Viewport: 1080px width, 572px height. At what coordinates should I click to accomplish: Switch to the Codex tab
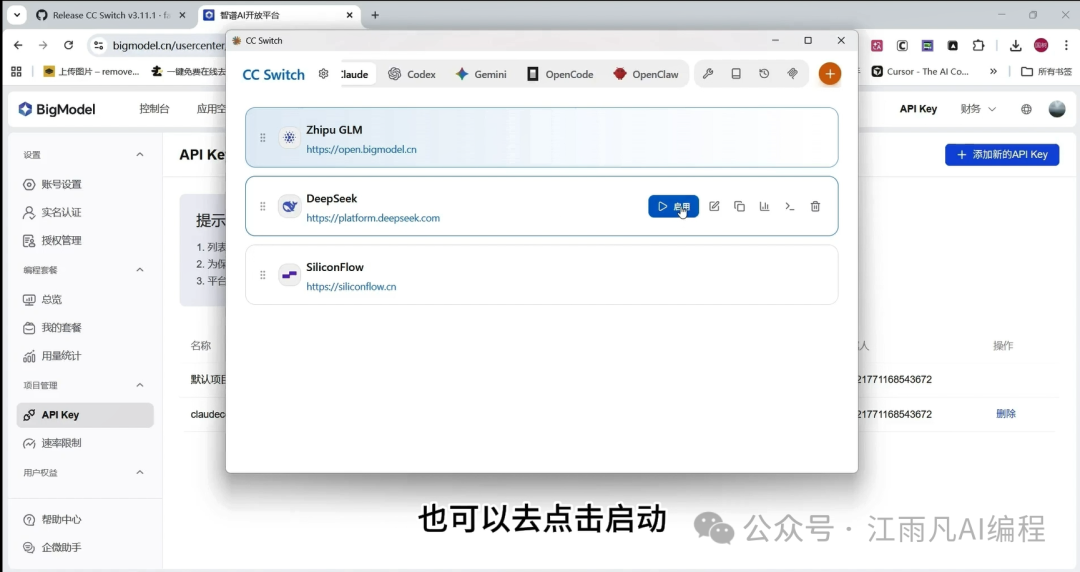[x=412, y=74]
